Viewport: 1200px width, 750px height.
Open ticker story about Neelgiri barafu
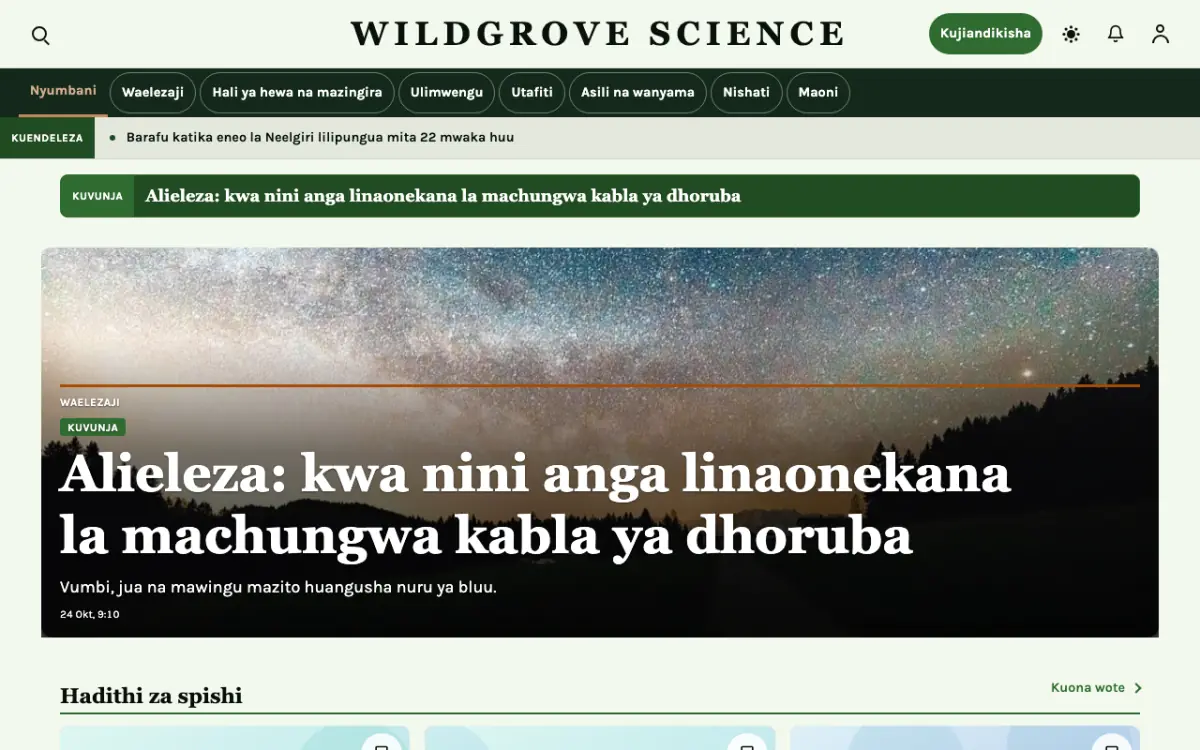point(320,138)
